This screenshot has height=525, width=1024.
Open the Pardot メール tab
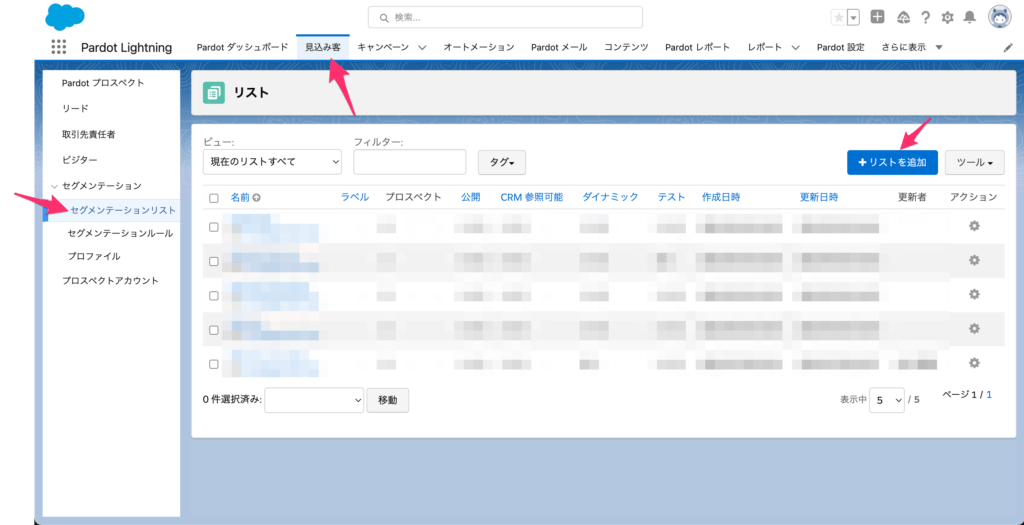coord(559,47)
